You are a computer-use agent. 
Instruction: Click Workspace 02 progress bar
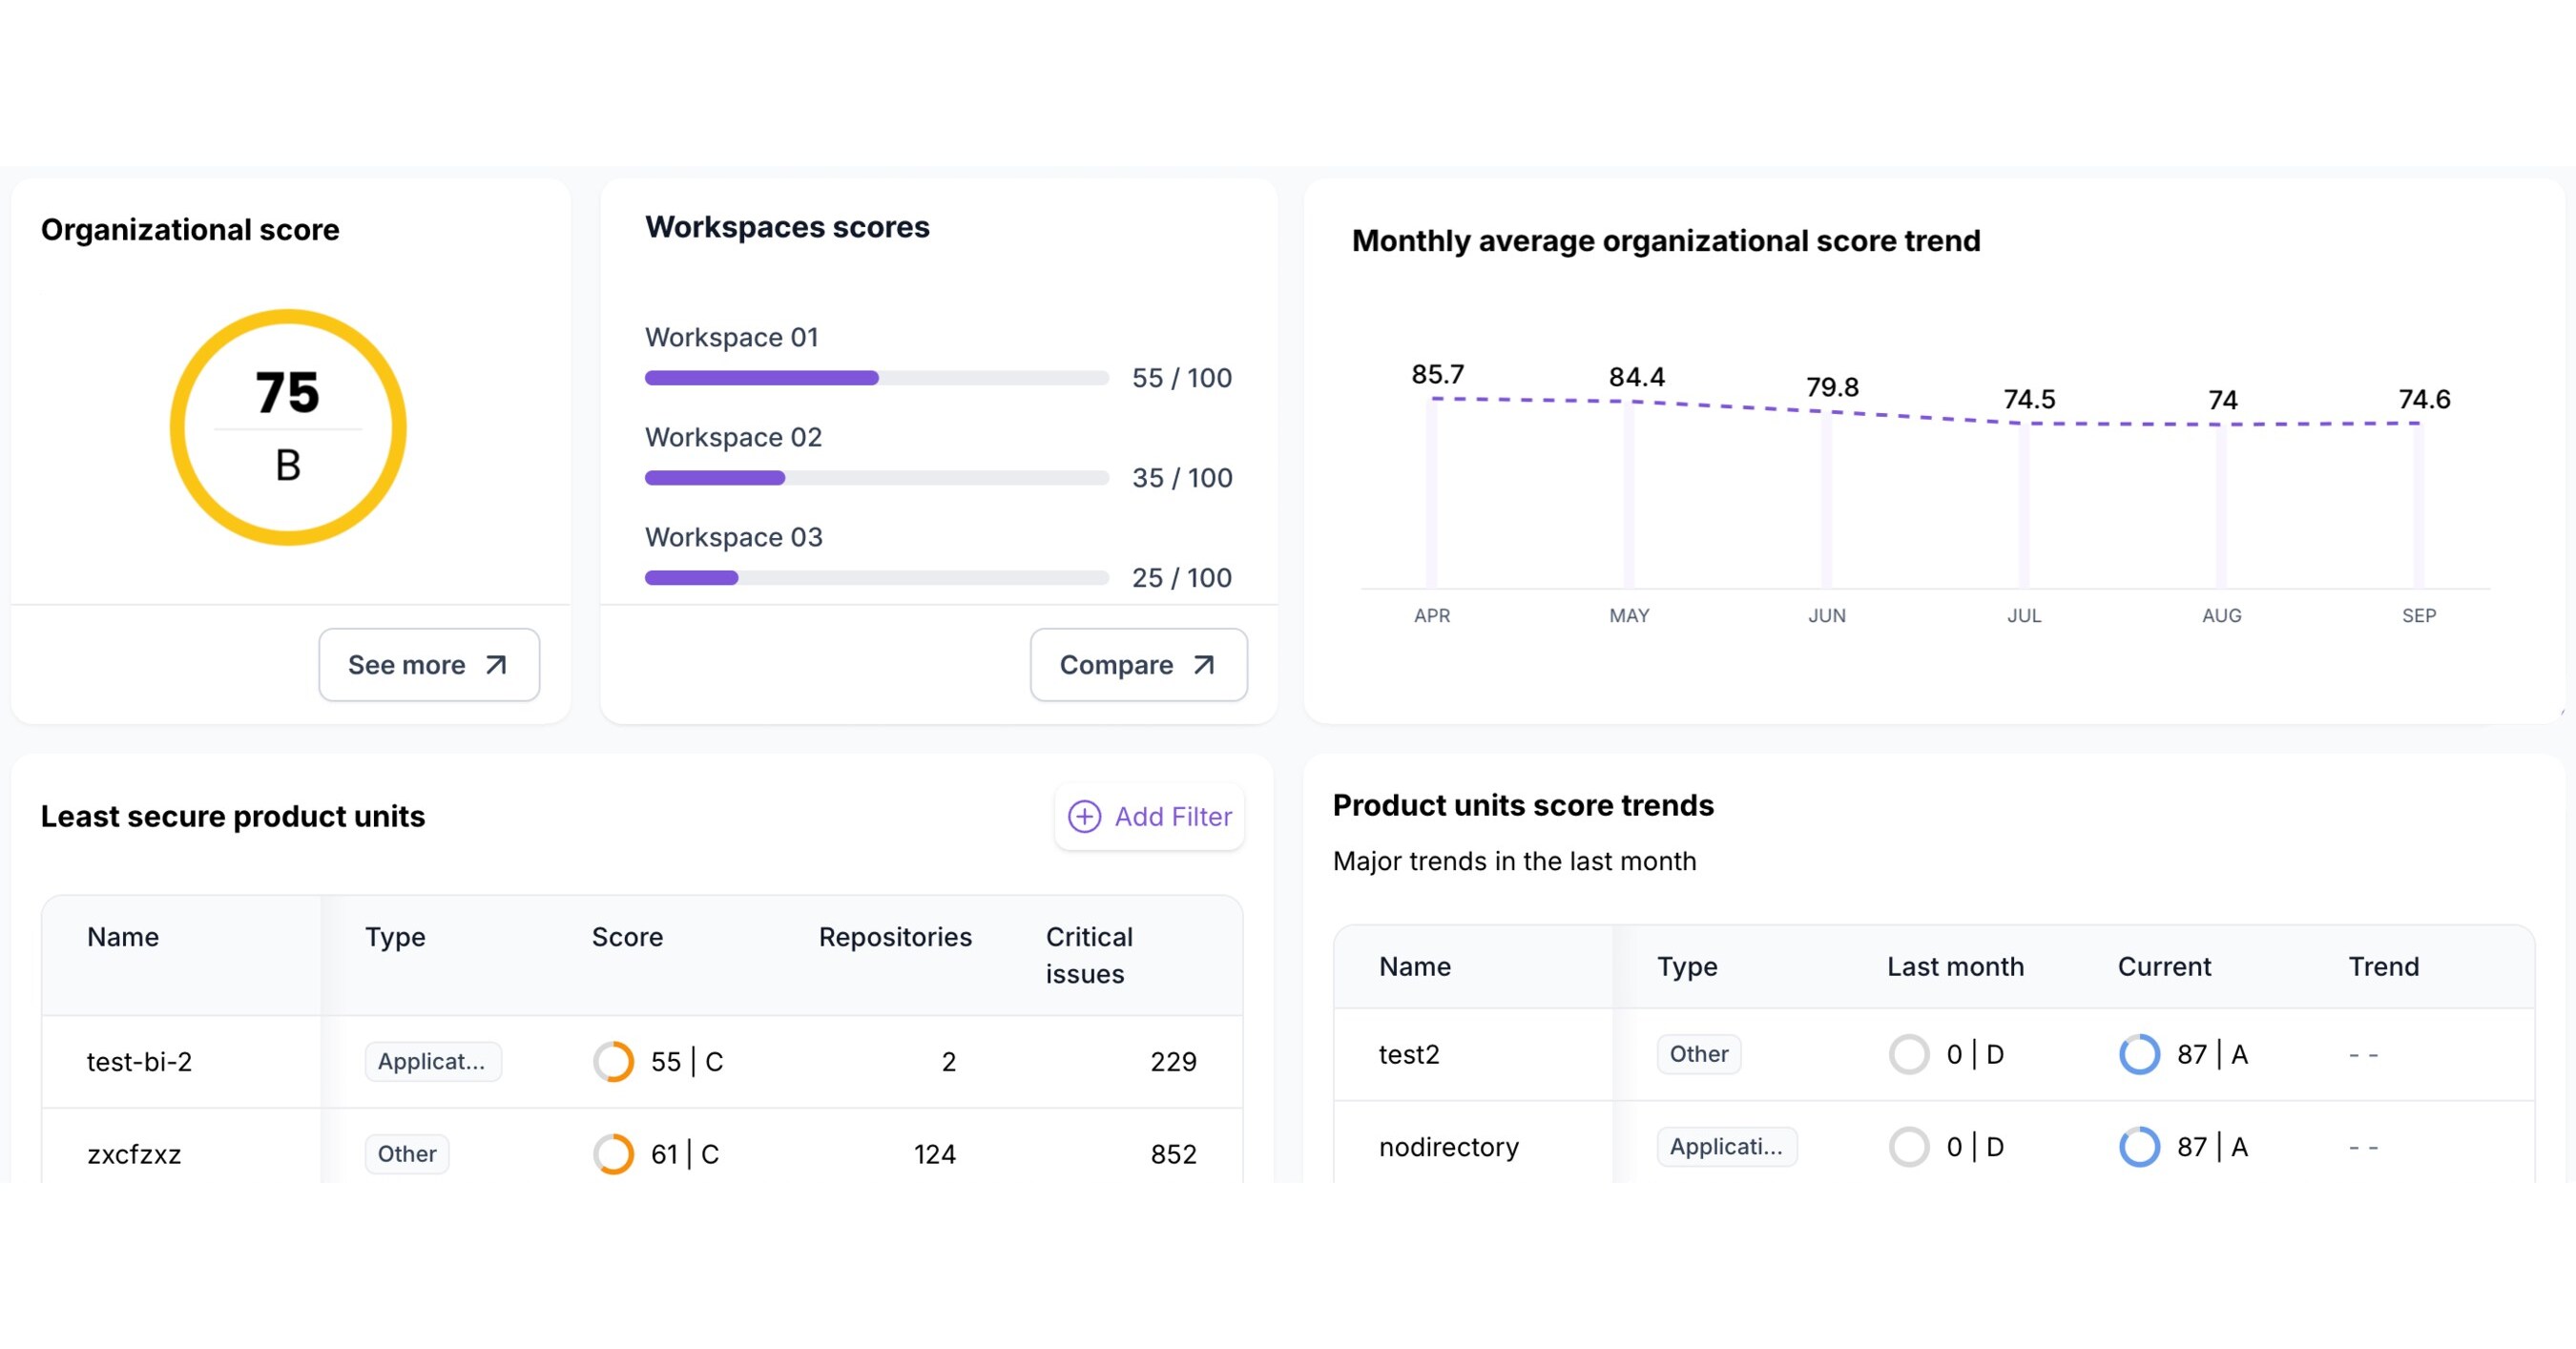click(877, 478)
